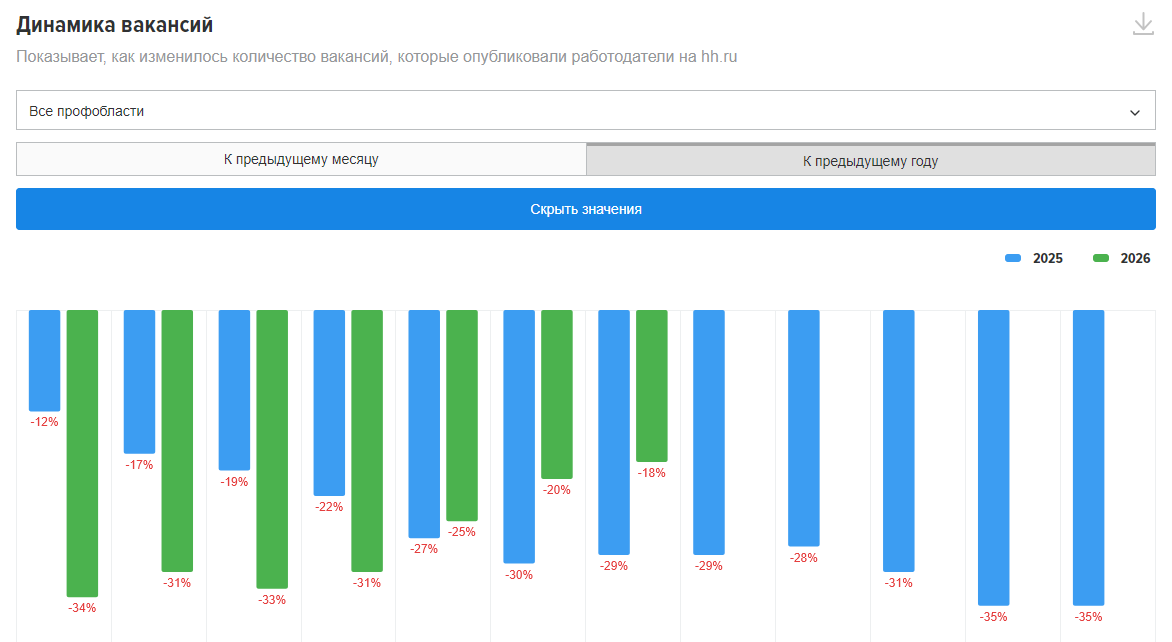Select the blue bar labeled -12%
The height and width of the screenshot is (642, 1172).
pos(44,360)
